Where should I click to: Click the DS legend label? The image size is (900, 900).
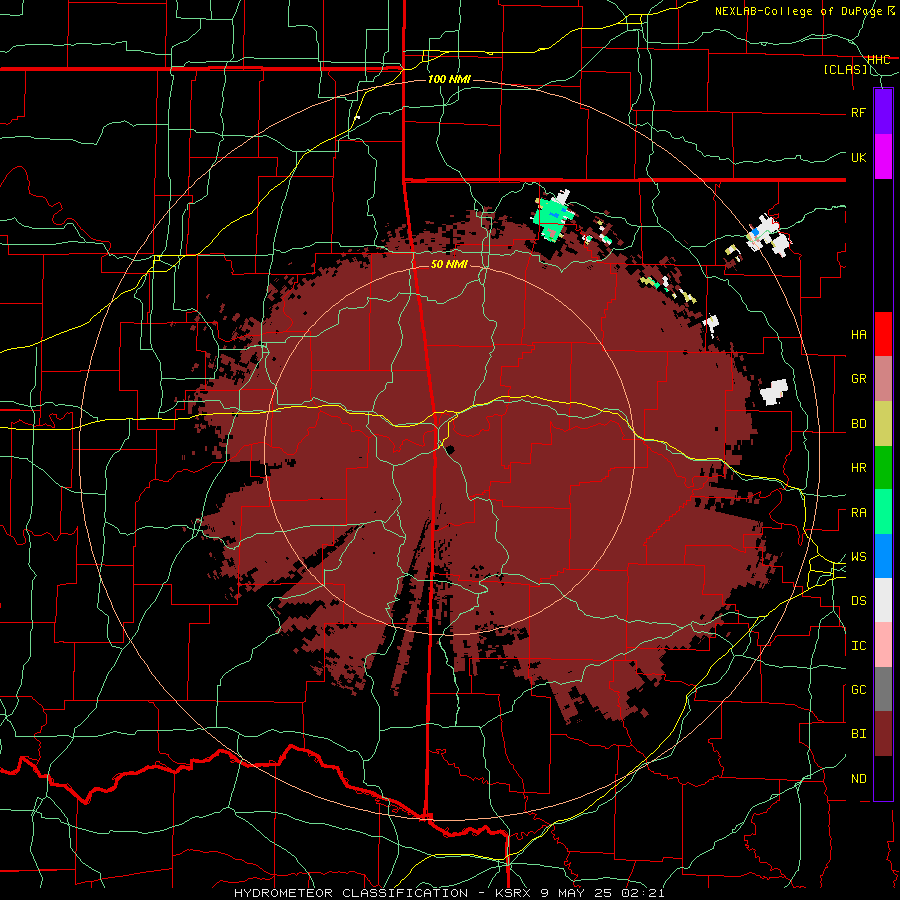pyautogui.click(x=859, y=601)
